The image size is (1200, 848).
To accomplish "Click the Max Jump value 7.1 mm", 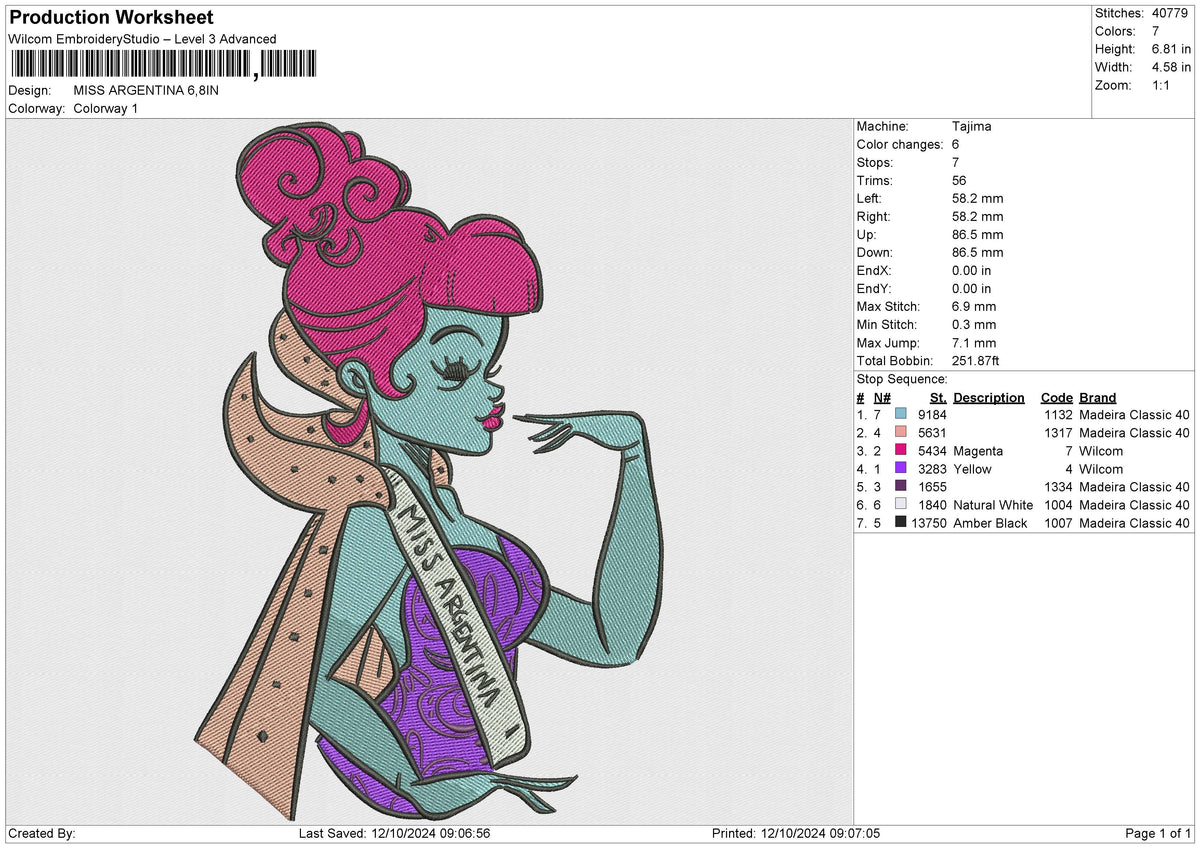I will click(x=975, y=343).
